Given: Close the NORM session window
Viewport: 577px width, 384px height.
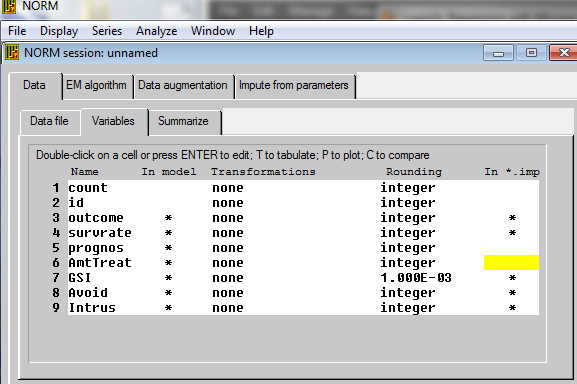Looking at the screenshot, I should [x=563, y=53].
